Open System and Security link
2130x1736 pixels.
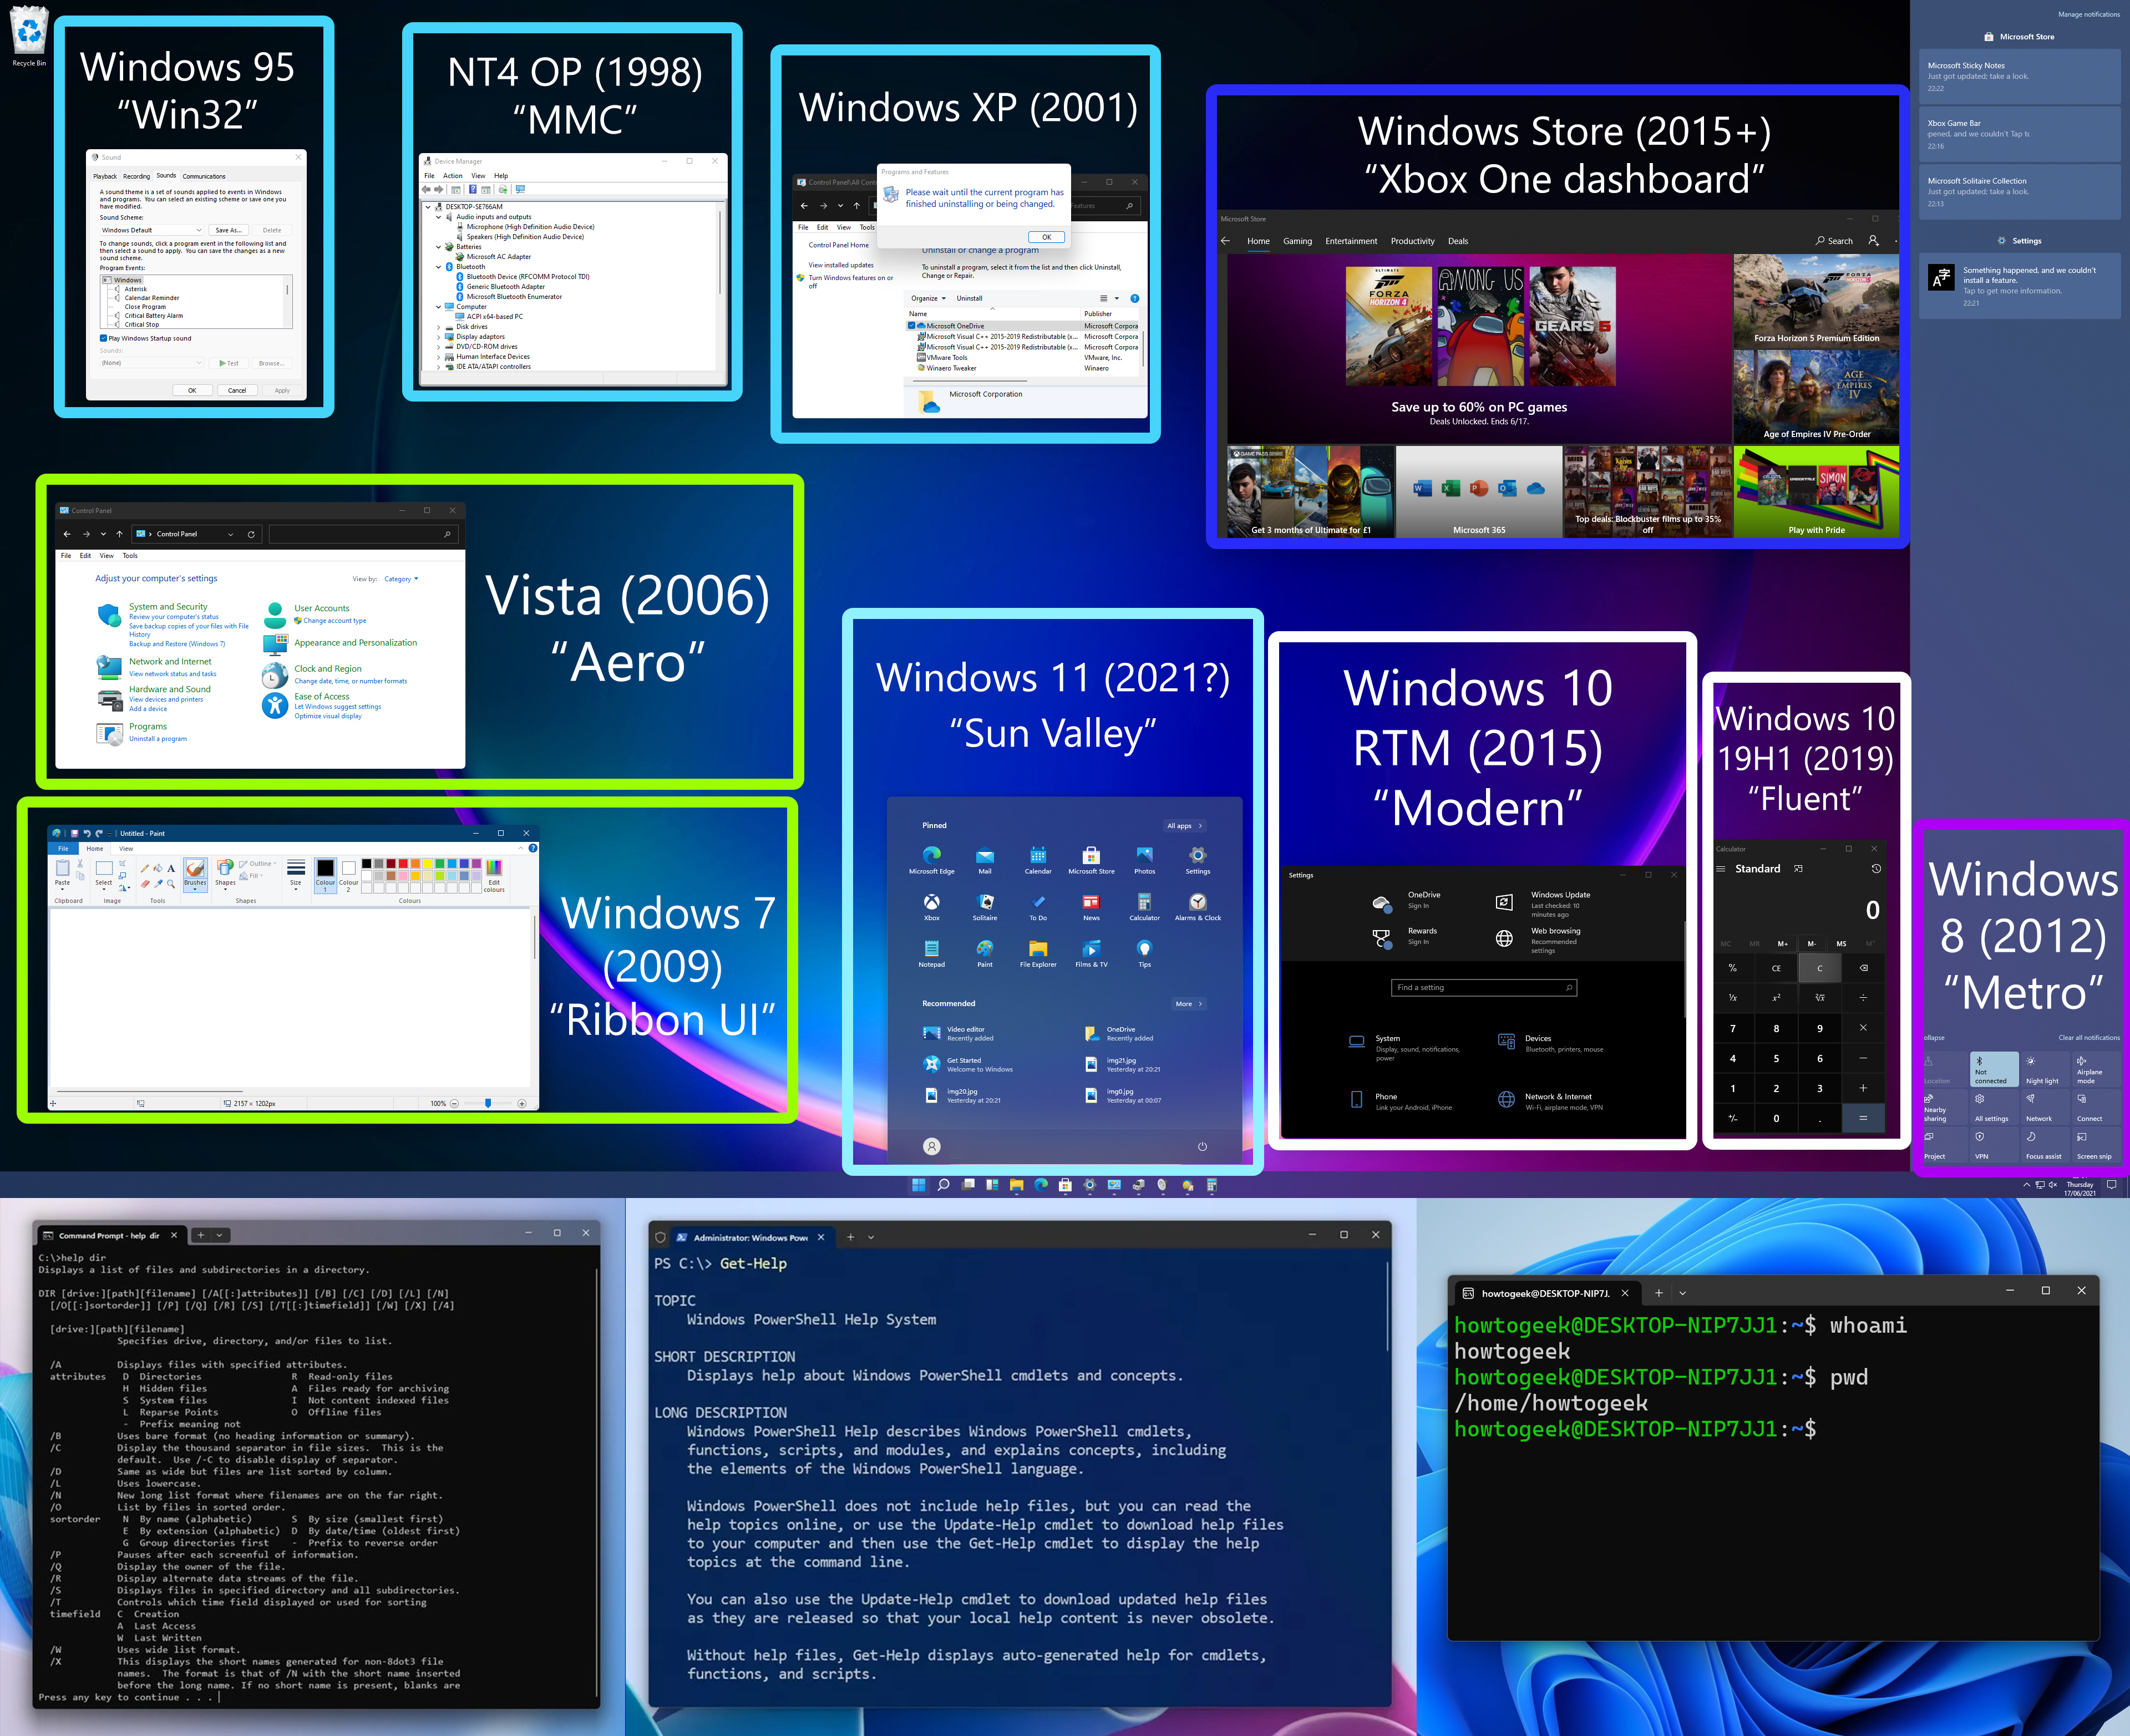pyautogui.click(x=168, y=607)
